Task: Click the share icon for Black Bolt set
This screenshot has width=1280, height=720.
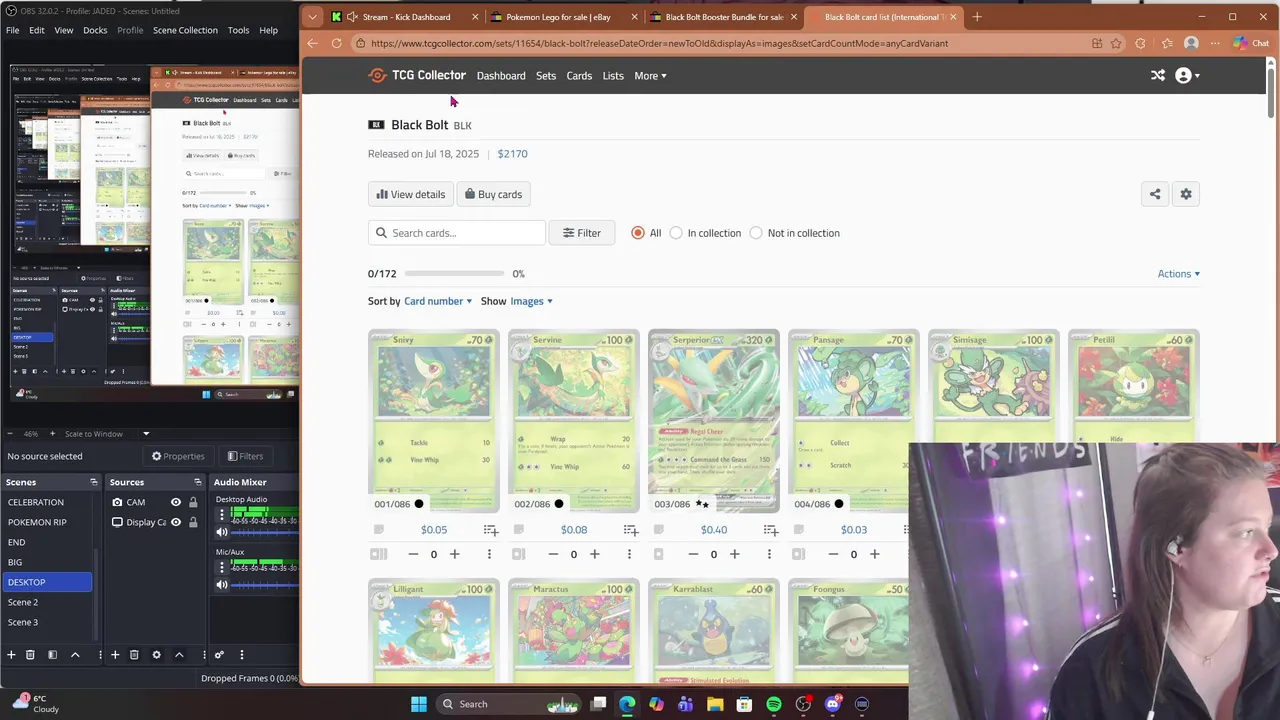Action: [1155, 194]
